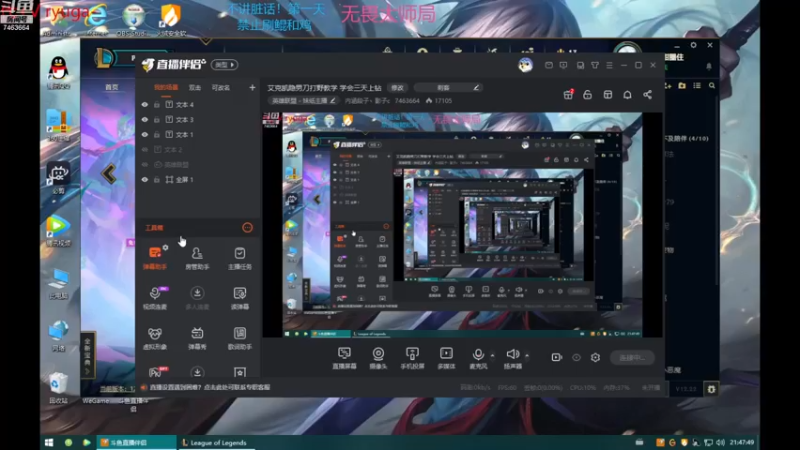Image resolution: width=800 pixels, height=450 pixels.
Task: Switch to the 我的场景 tab
Action: click(x=166, y=88)
